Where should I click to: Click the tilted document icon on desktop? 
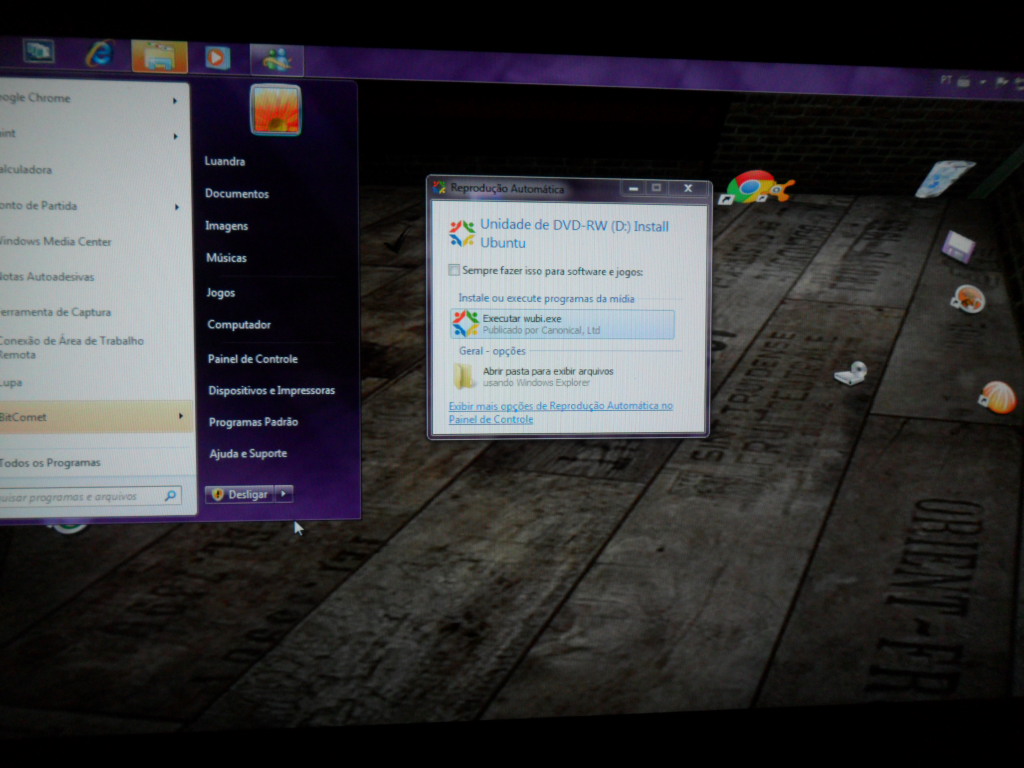[x=944, y=178]
